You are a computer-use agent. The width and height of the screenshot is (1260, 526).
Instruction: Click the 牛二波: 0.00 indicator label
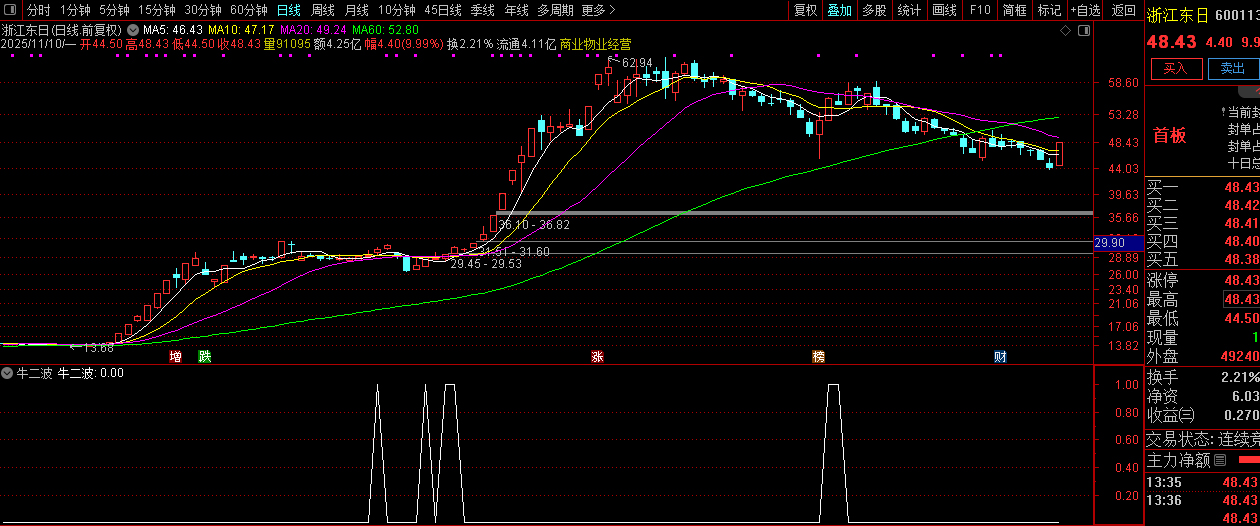pos(91,373)
